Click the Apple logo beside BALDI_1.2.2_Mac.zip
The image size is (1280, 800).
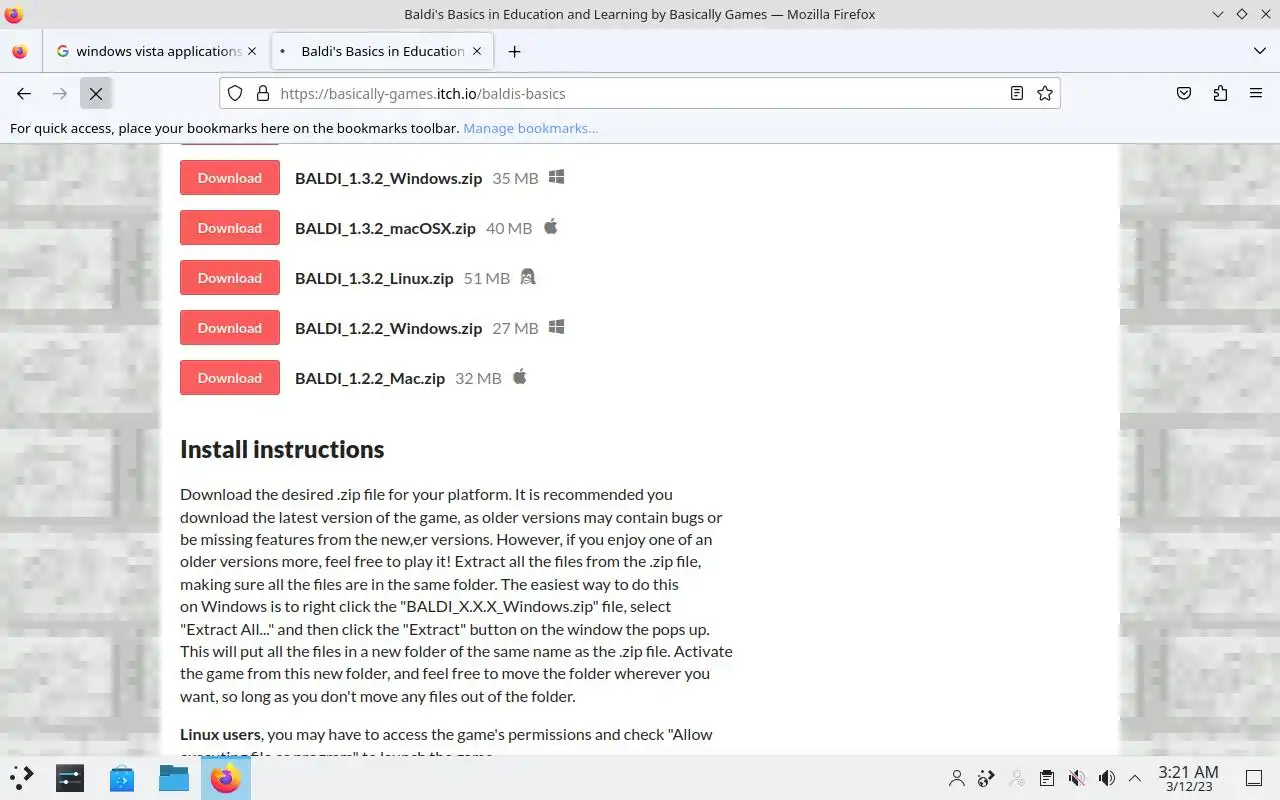(519, 377)
